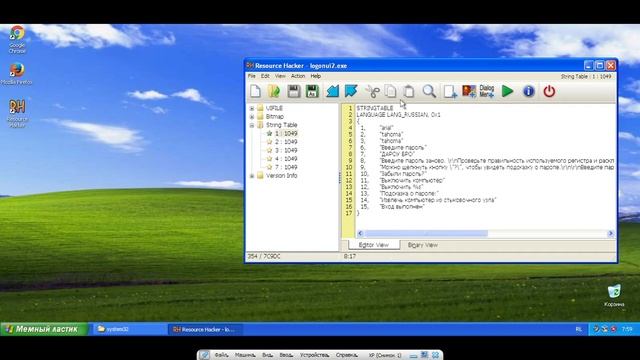Open the Help menu
Screen dimensions: 640x360
pyautogui.click(x=316, y=76)
